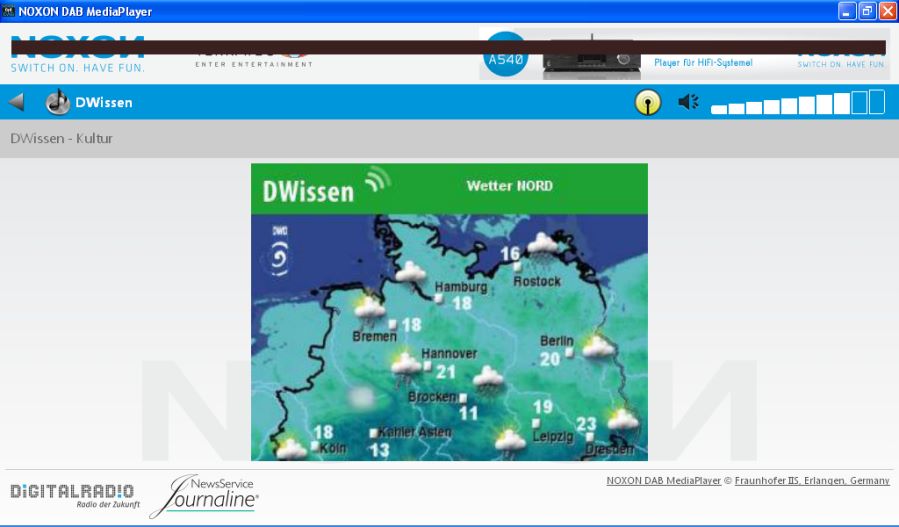Open the NewsService Journaline logo
899x527 pixels.
tap(205, 495)
